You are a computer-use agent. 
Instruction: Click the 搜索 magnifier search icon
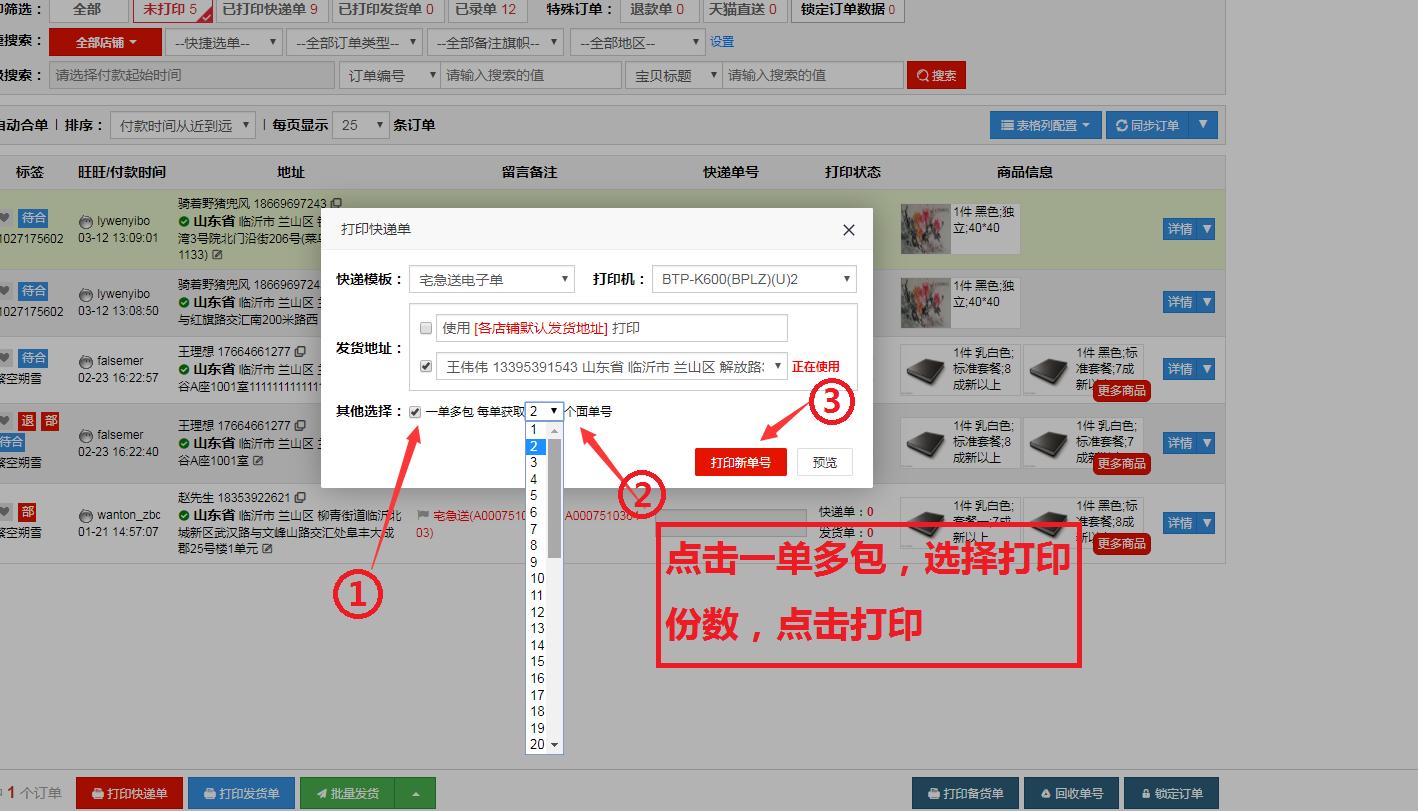point(921,74)
